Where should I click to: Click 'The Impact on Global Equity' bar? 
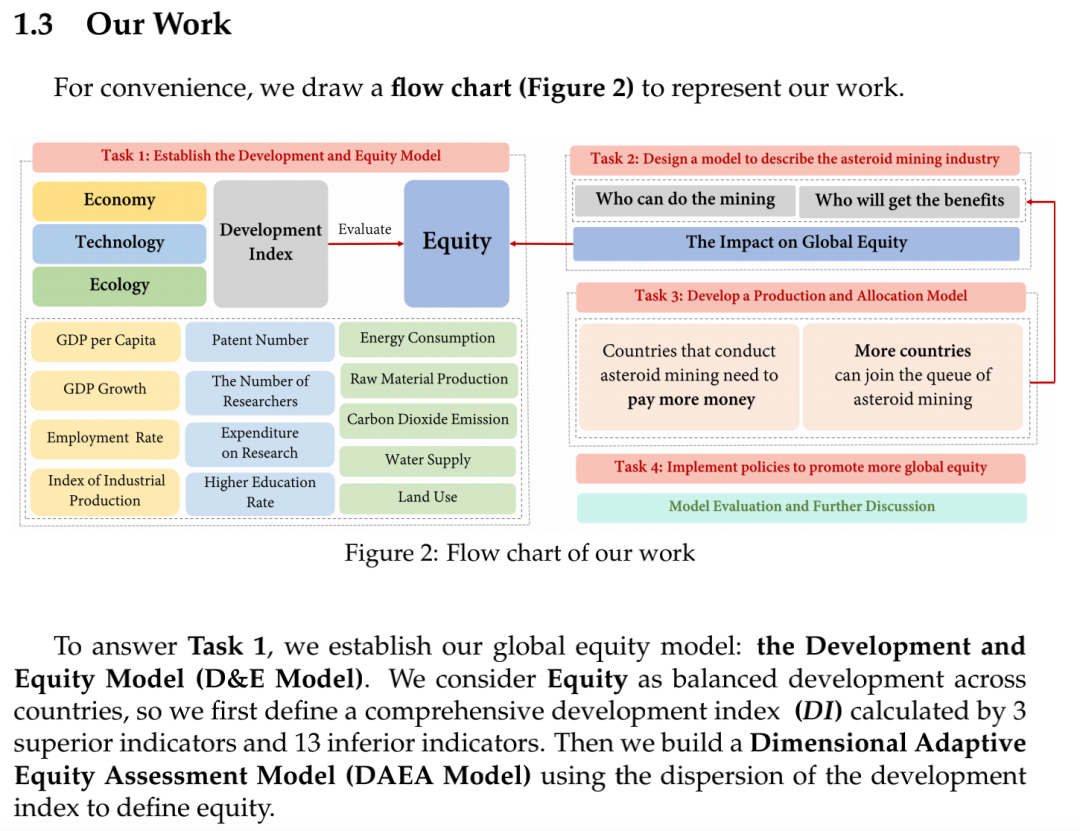(x=796, y=243)
